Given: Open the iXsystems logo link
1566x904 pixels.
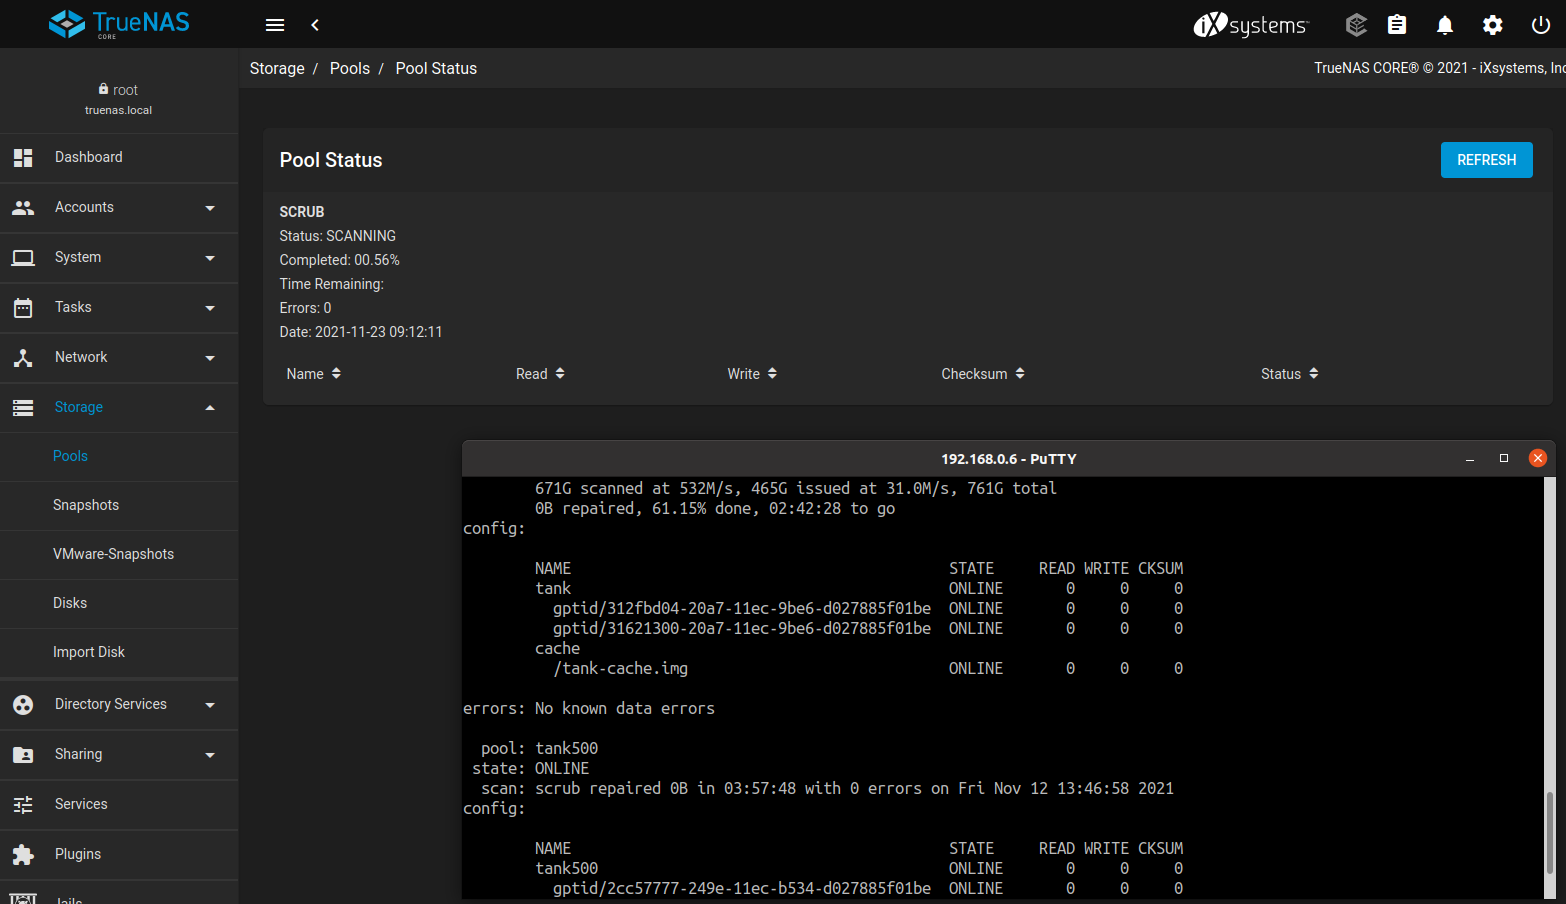Looking at the screenshot, I should click(x=1250, y=25).
